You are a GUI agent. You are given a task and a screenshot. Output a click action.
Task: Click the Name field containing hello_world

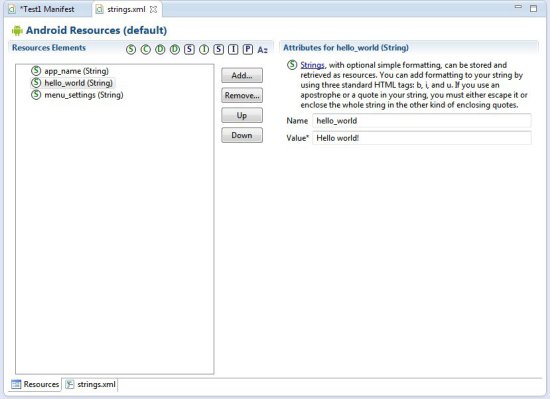click(422, 121)
